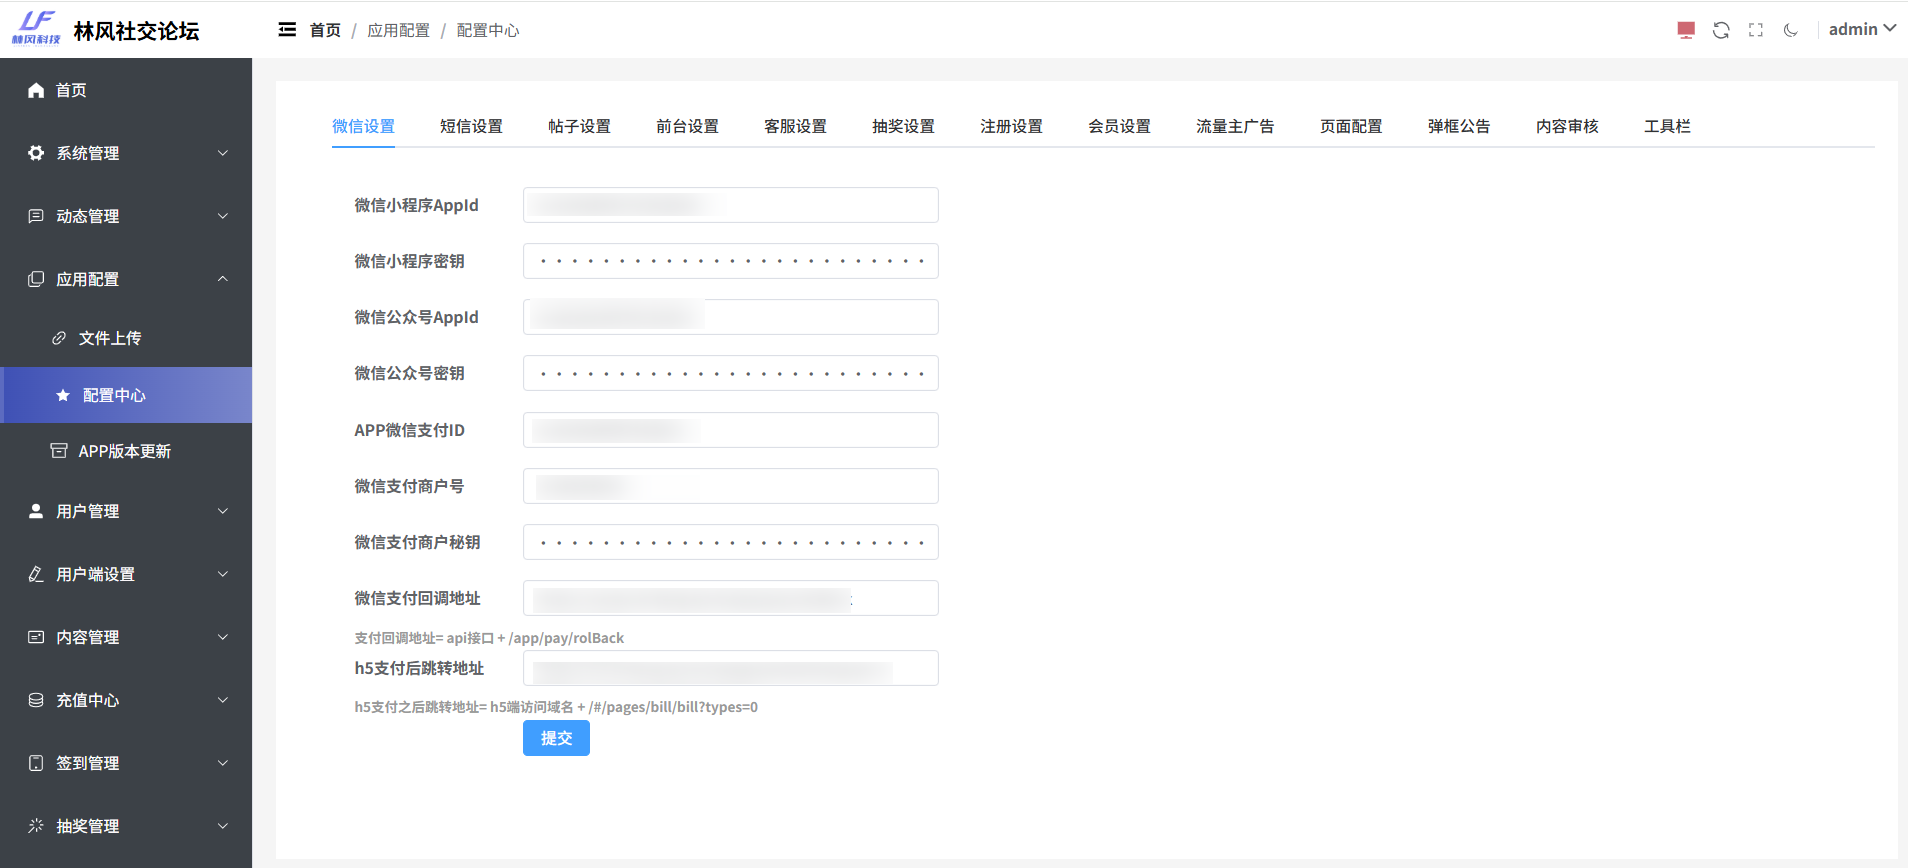Viewport: 1908px width, 868px height.
Task: Focus the 微信支付回调地址 input field
Action: click(731, 598)
